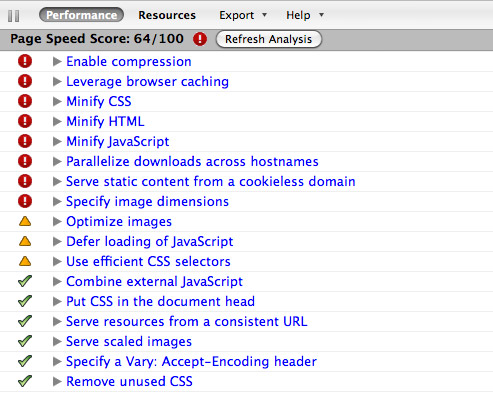Open the Minify HTML link

(x=105, y=122)
